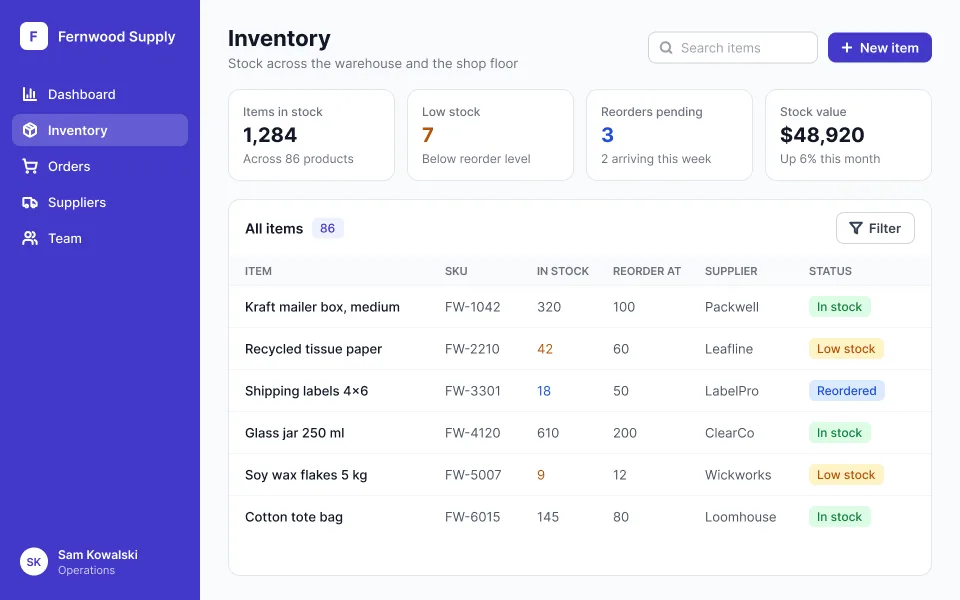Image resolution: width=960 pixels, height=600 pixels.
Task: Click Sam Kowalski profile name
Action: pyautogui.click(x=98, y=555)
